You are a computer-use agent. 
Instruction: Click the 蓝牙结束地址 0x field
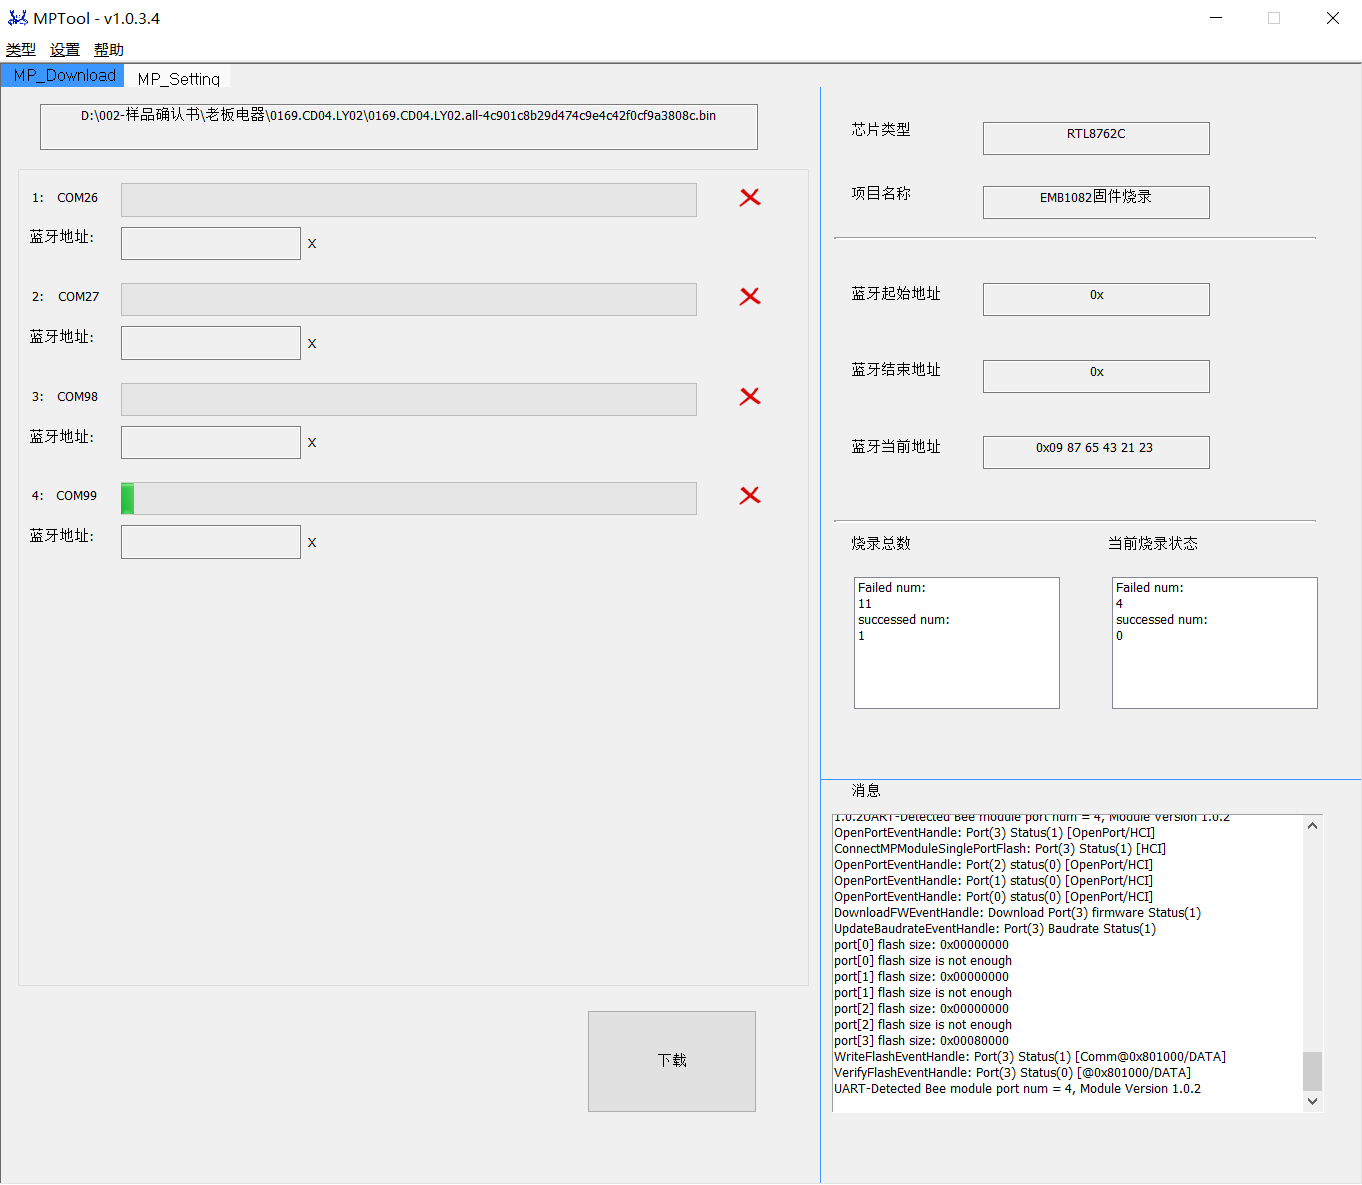pyautogui.click(x=1096, y=376)
